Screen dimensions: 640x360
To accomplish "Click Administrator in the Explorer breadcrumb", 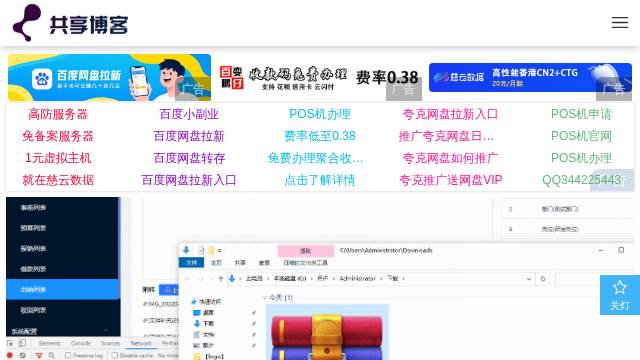I will pos(357,278).
